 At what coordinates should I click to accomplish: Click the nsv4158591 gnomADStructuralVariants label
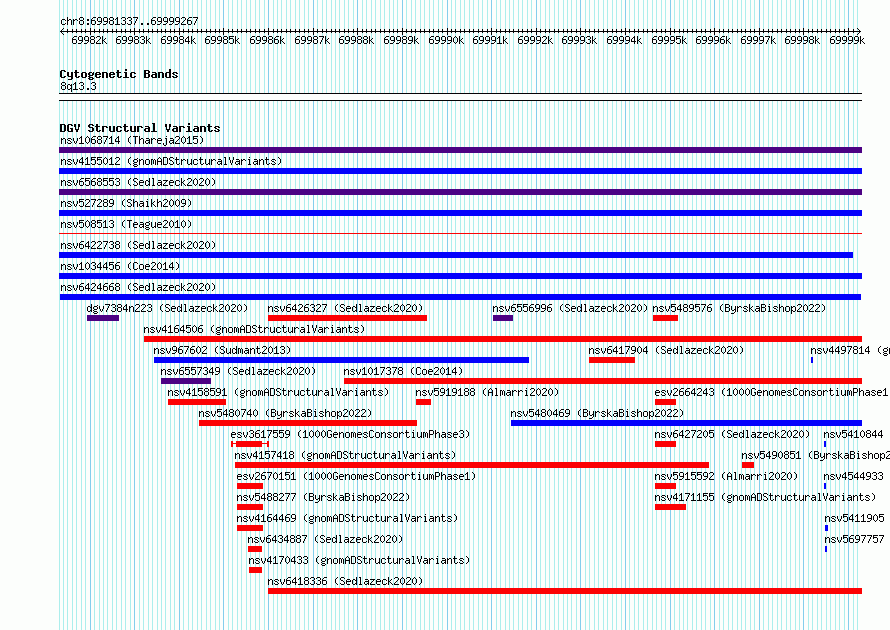pos(278,392)
